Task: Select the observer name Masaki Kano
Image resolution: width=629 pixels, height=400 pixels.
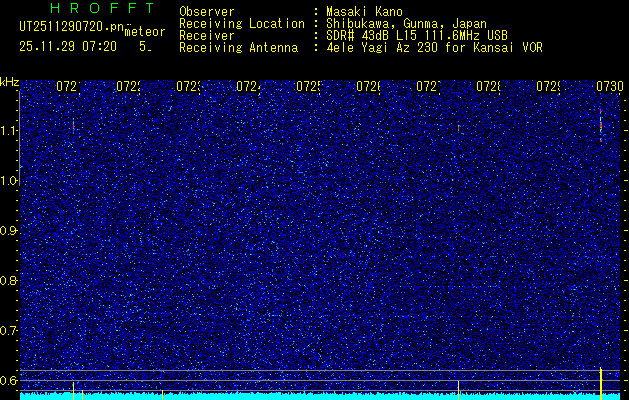Action: 357,11
